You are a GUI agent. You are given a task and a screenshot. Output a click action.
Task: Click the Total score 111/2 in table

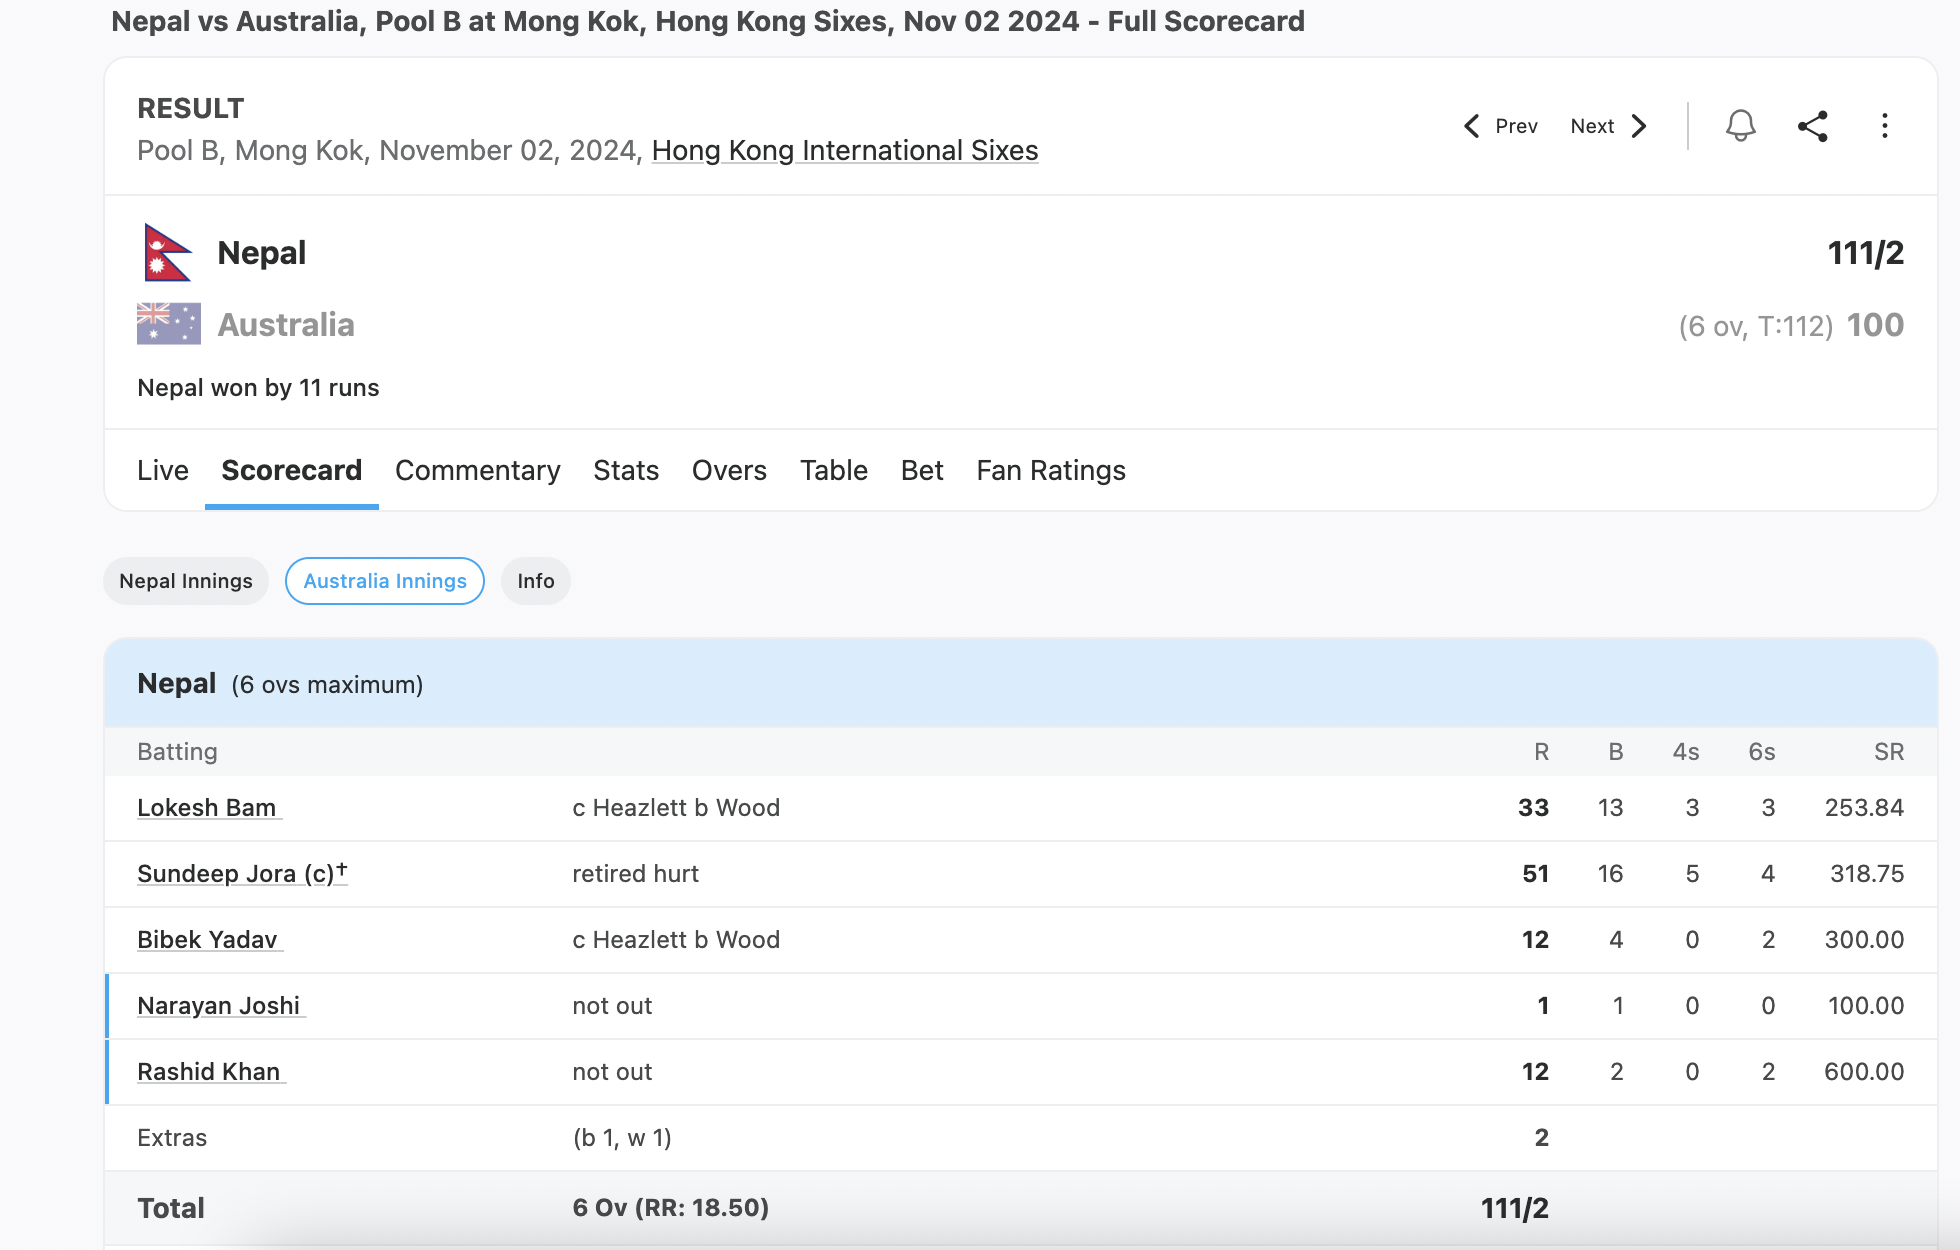[1515, 1208]
